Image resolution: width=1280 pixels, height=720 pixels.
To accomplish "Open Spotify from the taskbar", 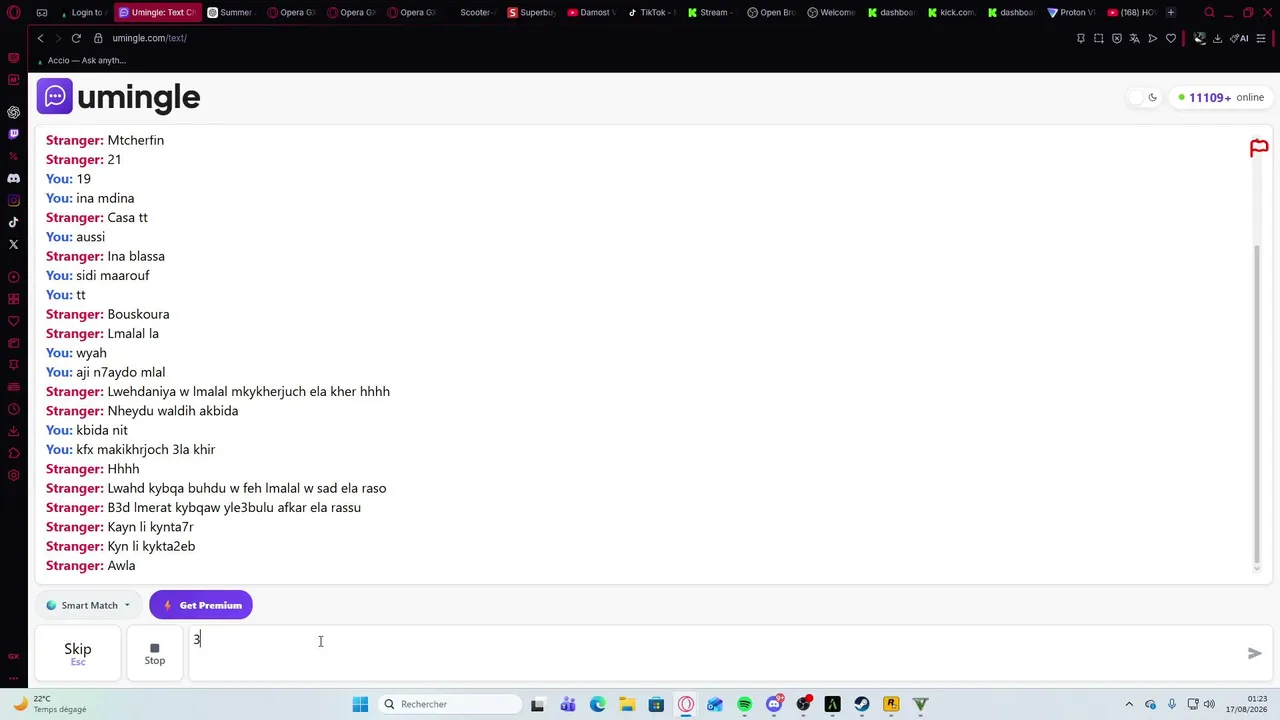I will [744, 704].
